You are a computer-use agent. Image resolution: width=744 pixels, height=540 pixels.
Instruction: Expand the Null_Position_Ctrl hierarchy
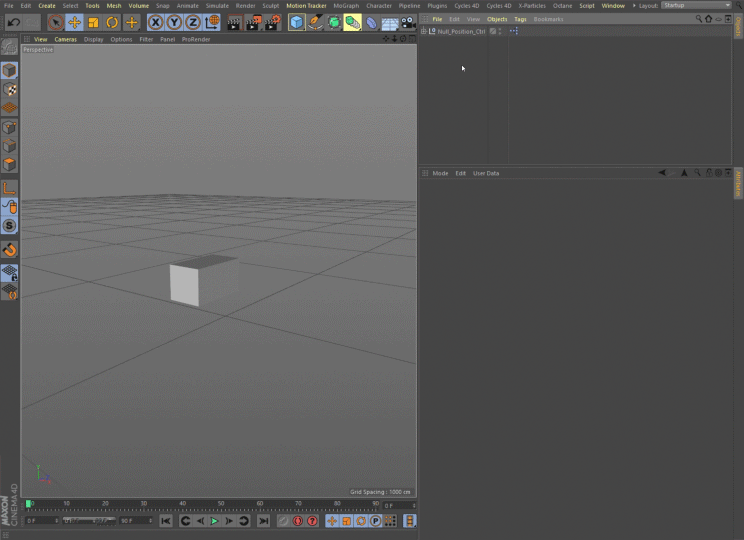coord(424,31)
